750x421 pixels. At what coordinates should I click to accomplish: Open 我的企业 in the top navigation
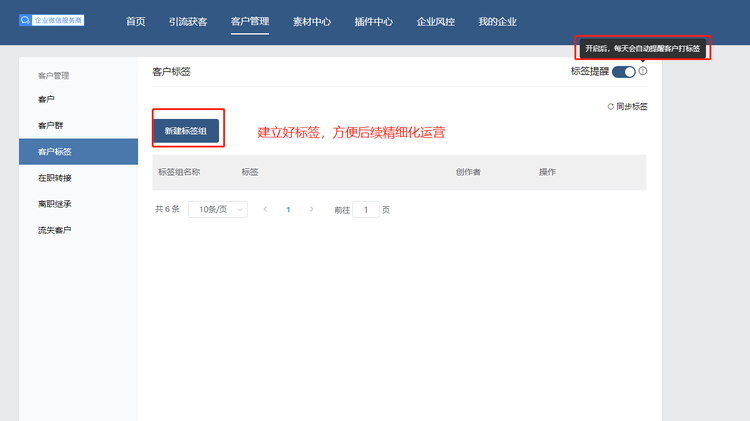(497, 22)
